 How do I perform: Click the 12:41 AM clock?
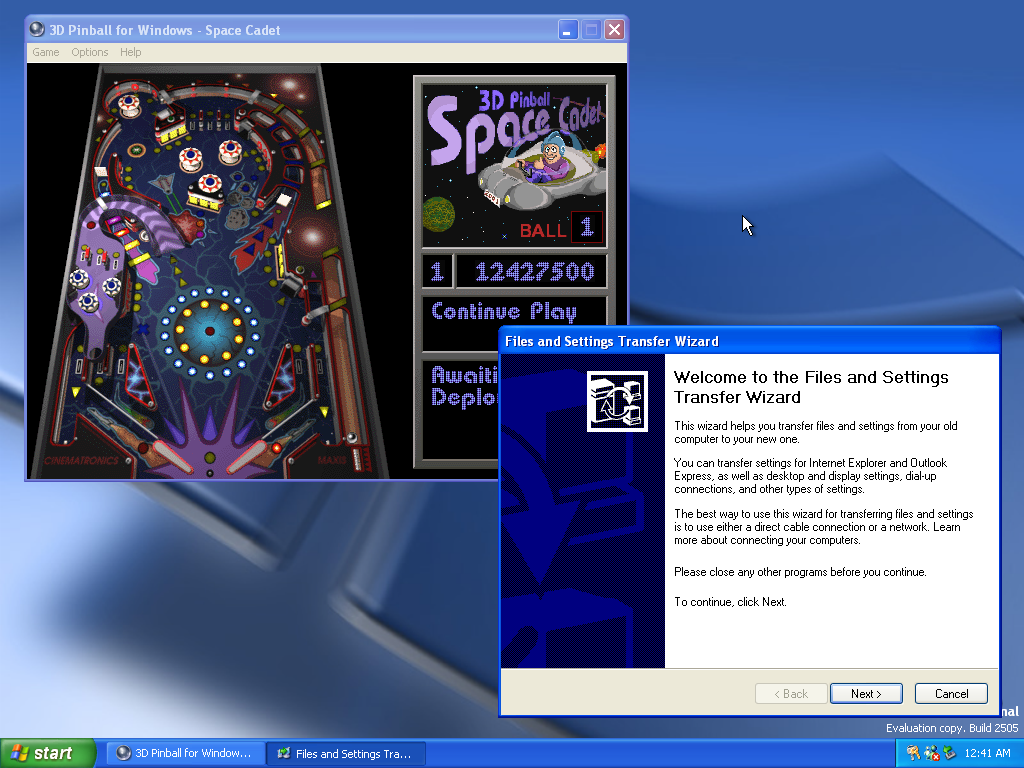pos(987,753)
